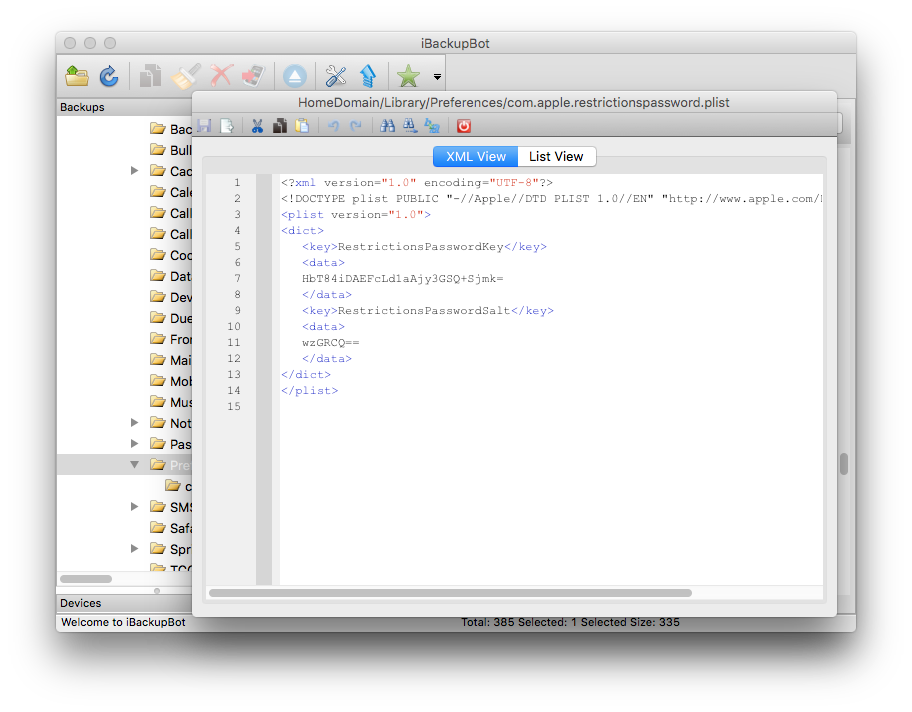
Task: Click the Undo arrow icon
Action: pos(333,126)
